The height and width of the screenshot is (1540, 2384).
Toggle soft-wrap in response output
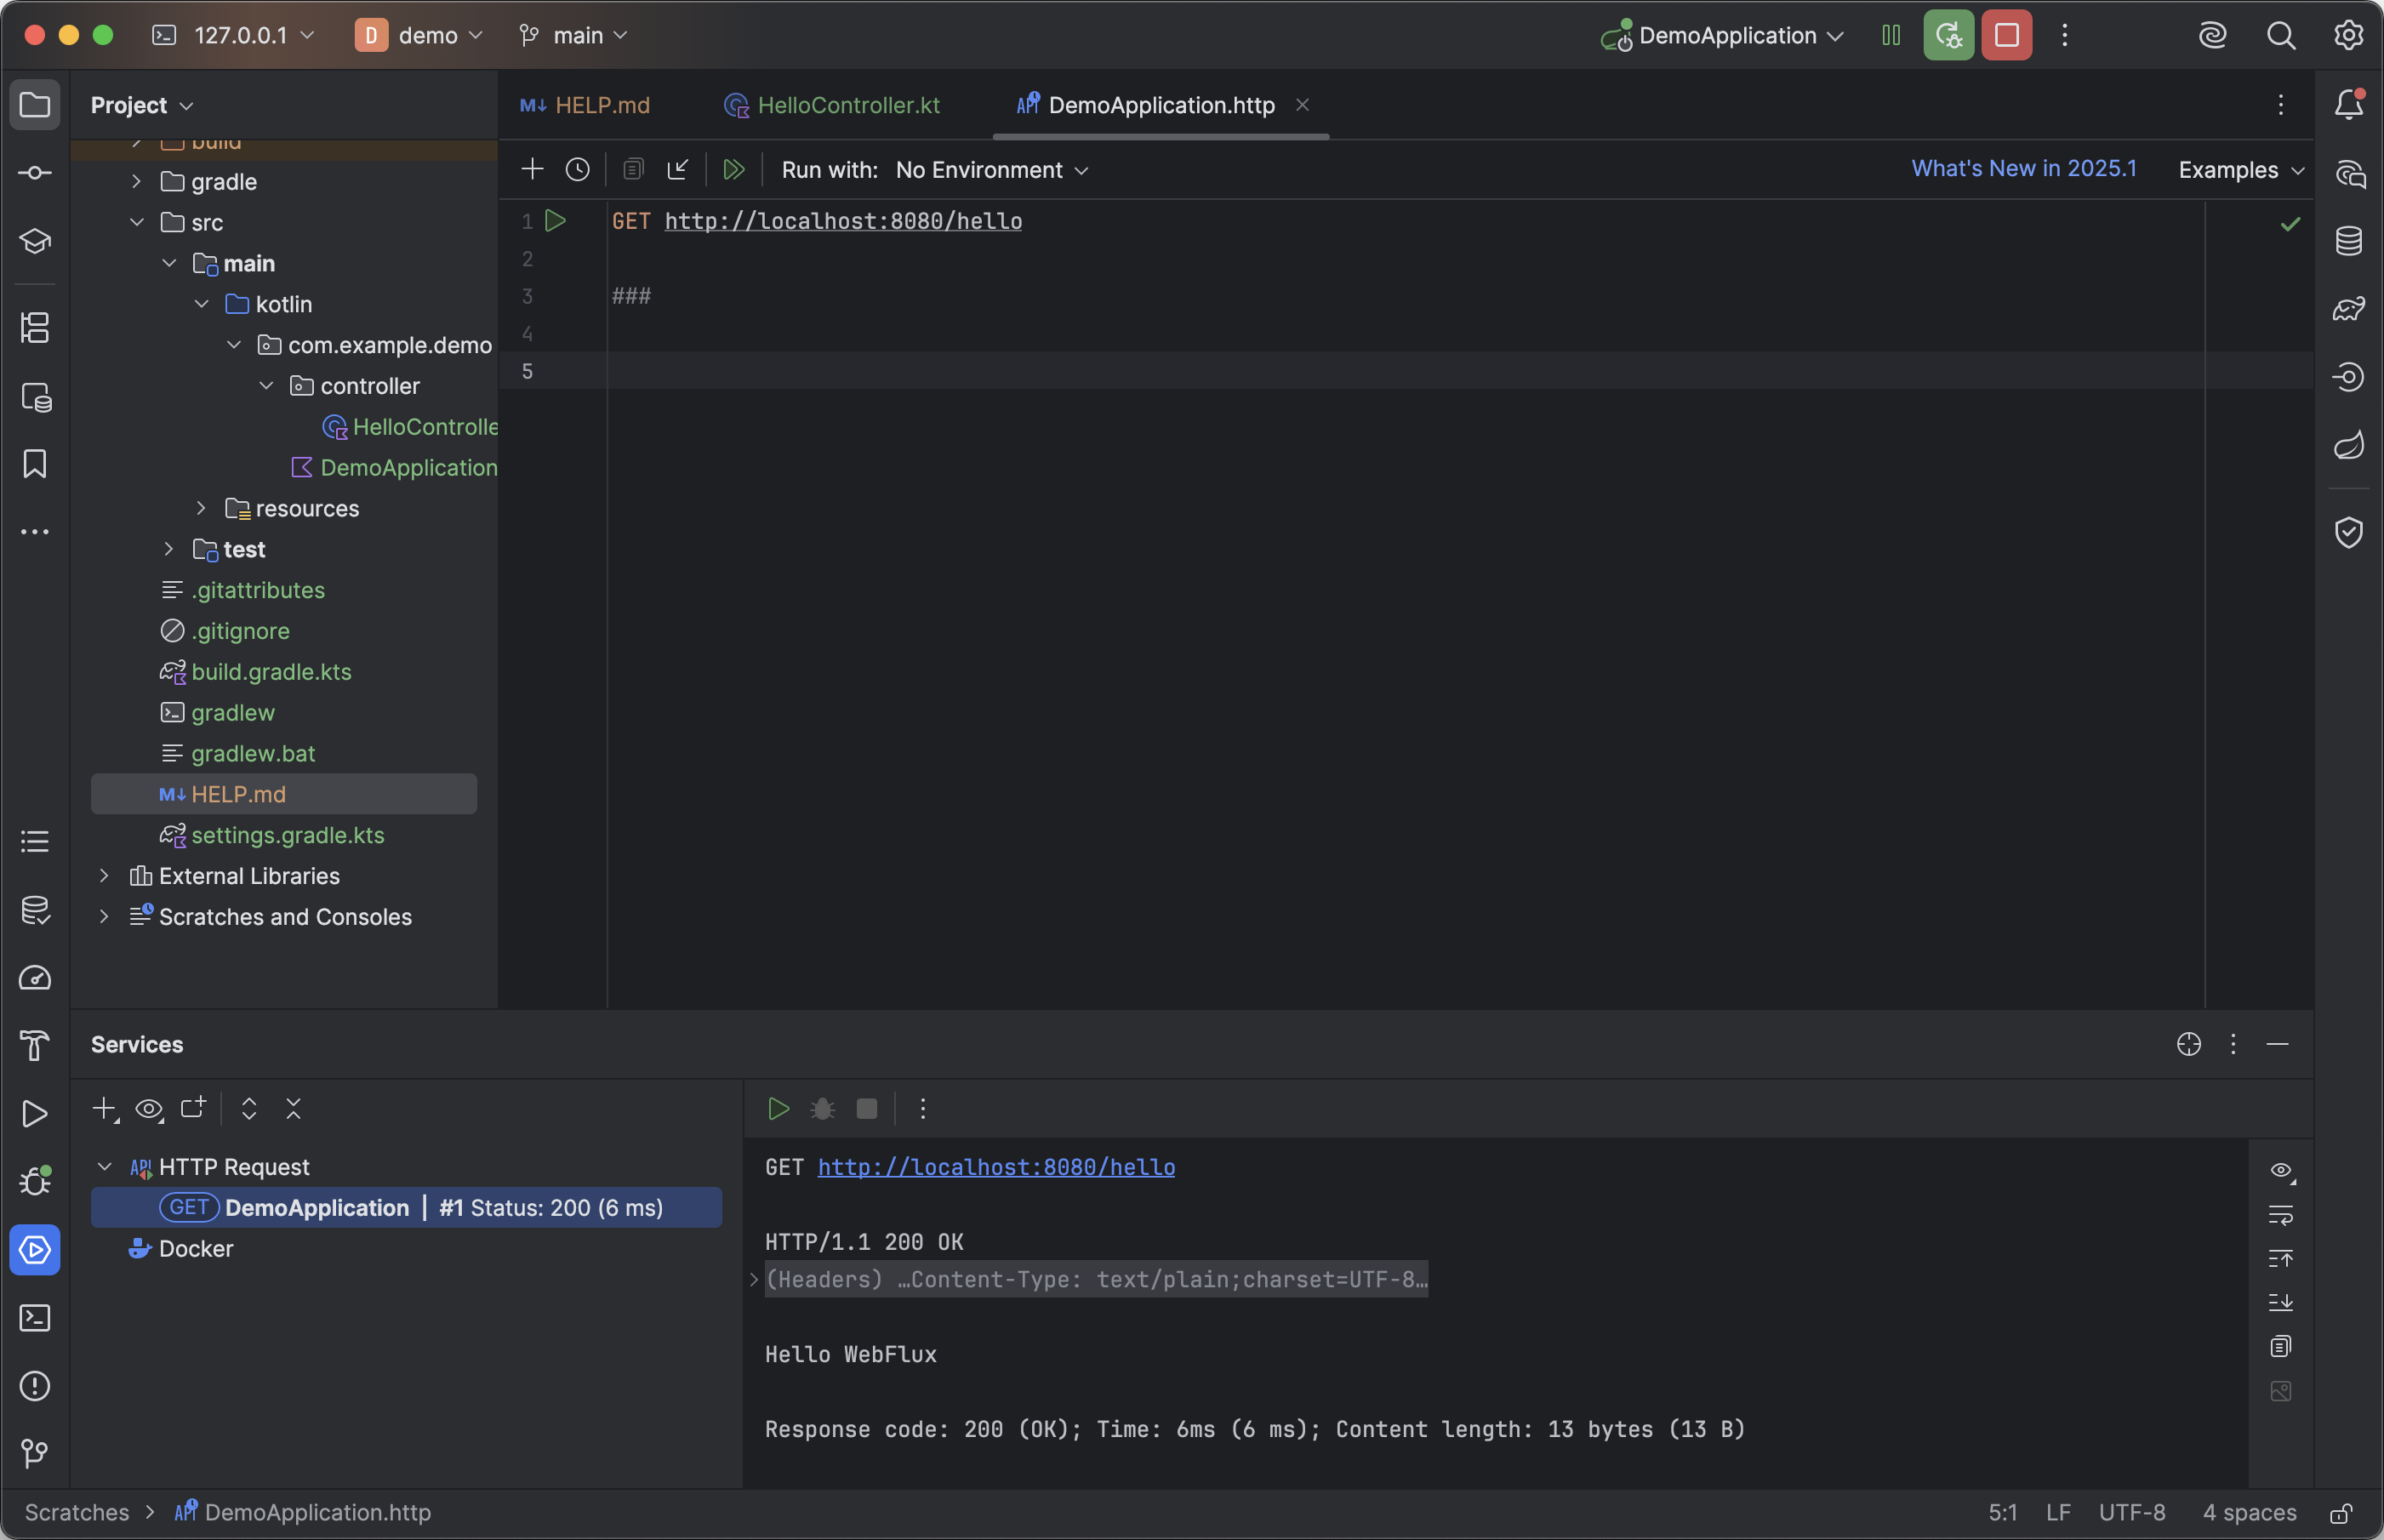(x=2280, y=1215)
